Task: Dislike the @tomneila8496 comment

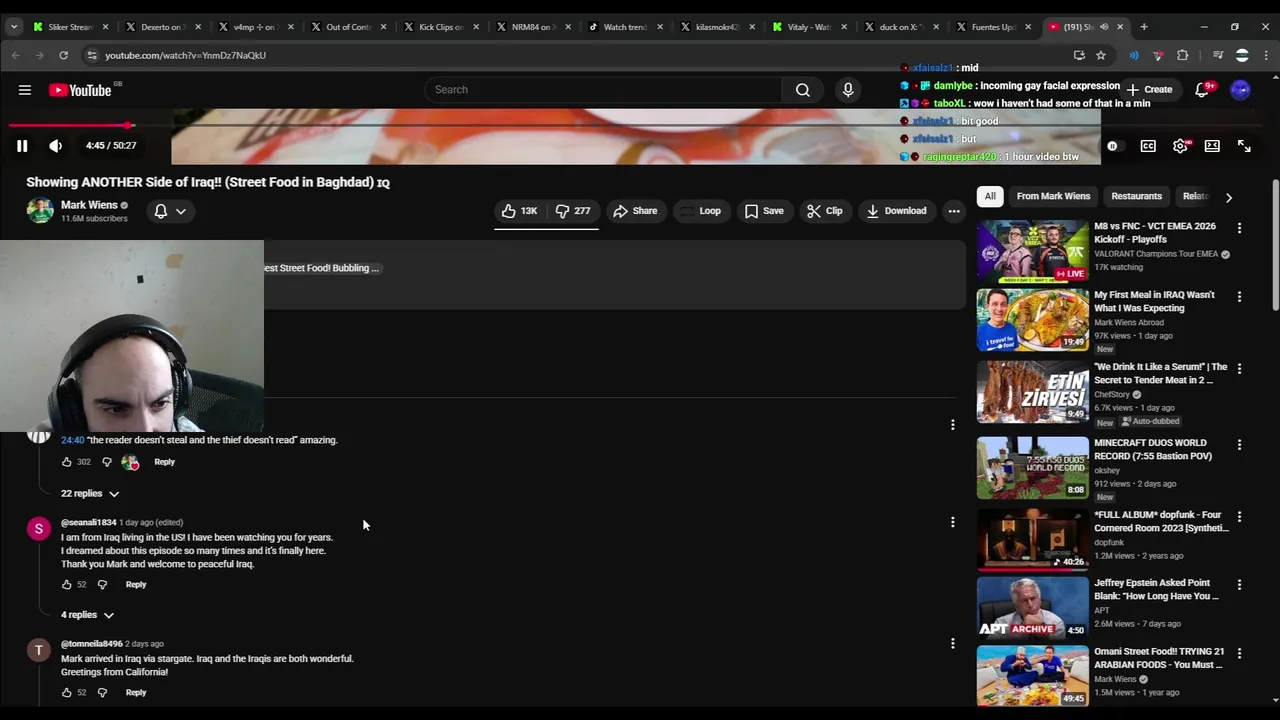Action: [x=102, y=692]
